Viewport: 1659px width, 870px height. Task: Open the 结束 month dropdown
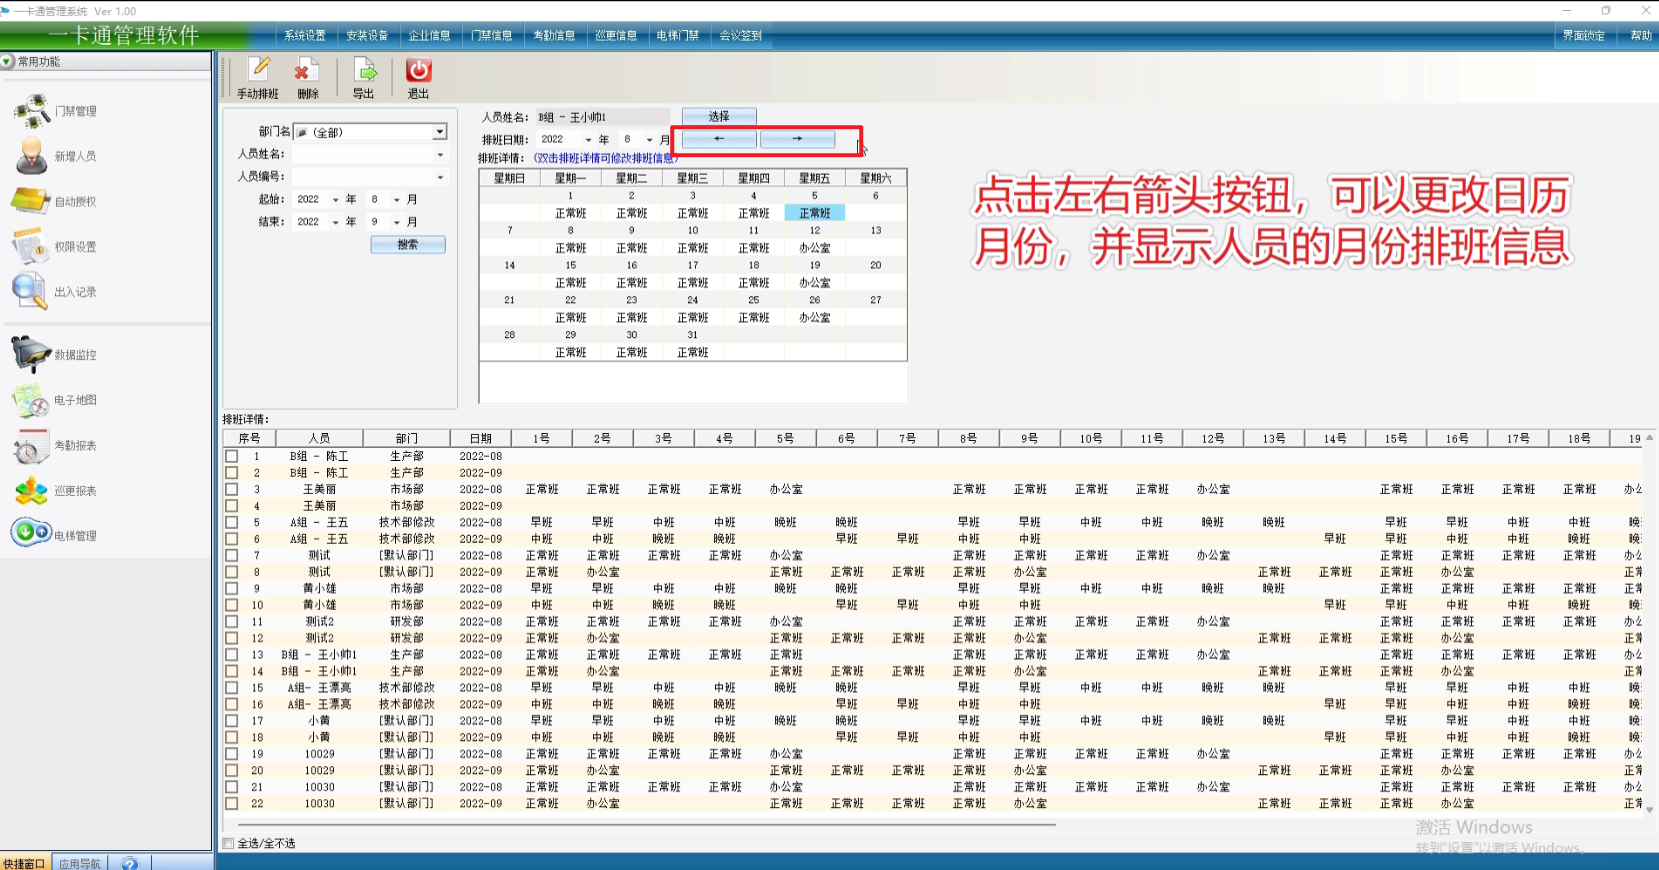(397, 222)
